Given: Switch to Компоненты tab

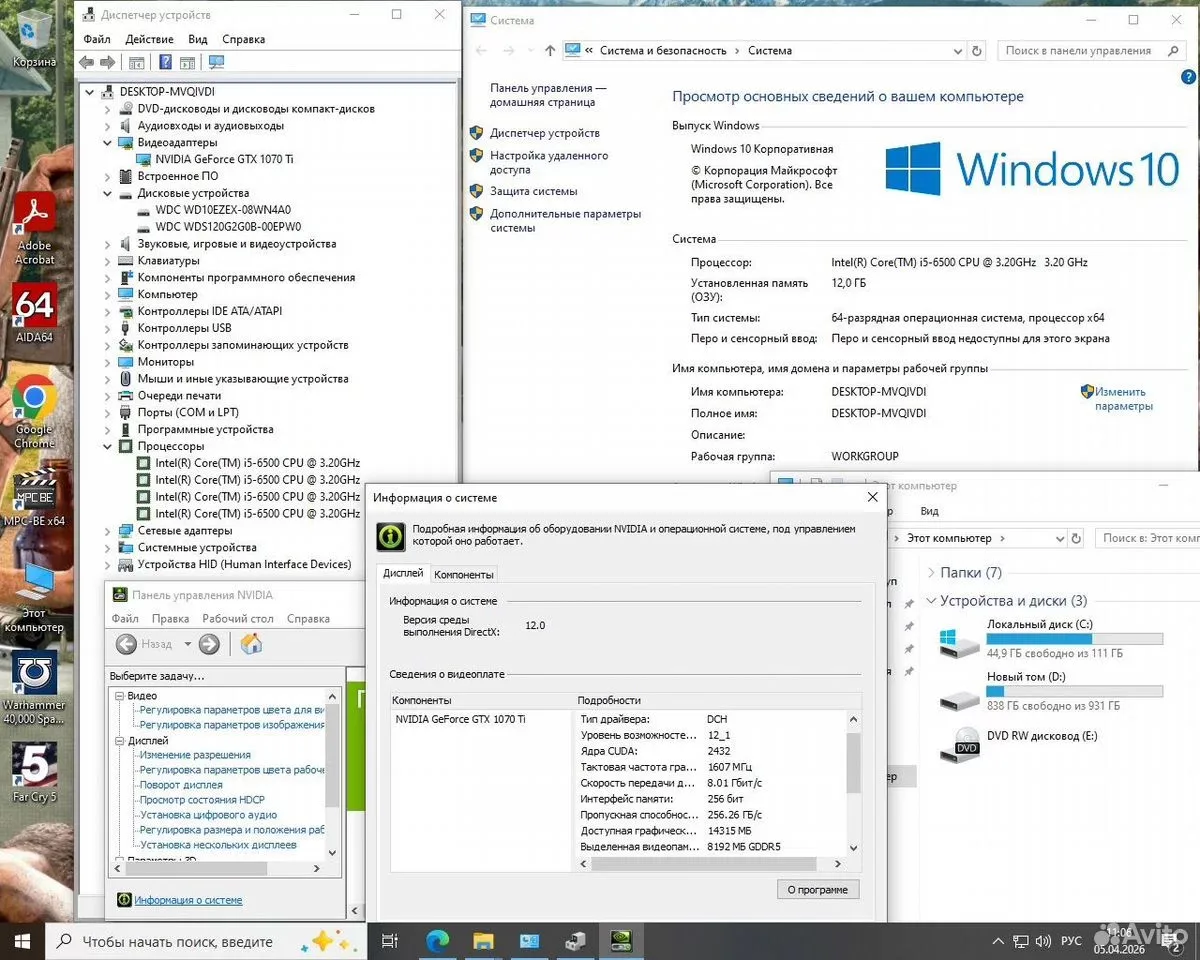Looking at the screenshot, I should [463, 574].
